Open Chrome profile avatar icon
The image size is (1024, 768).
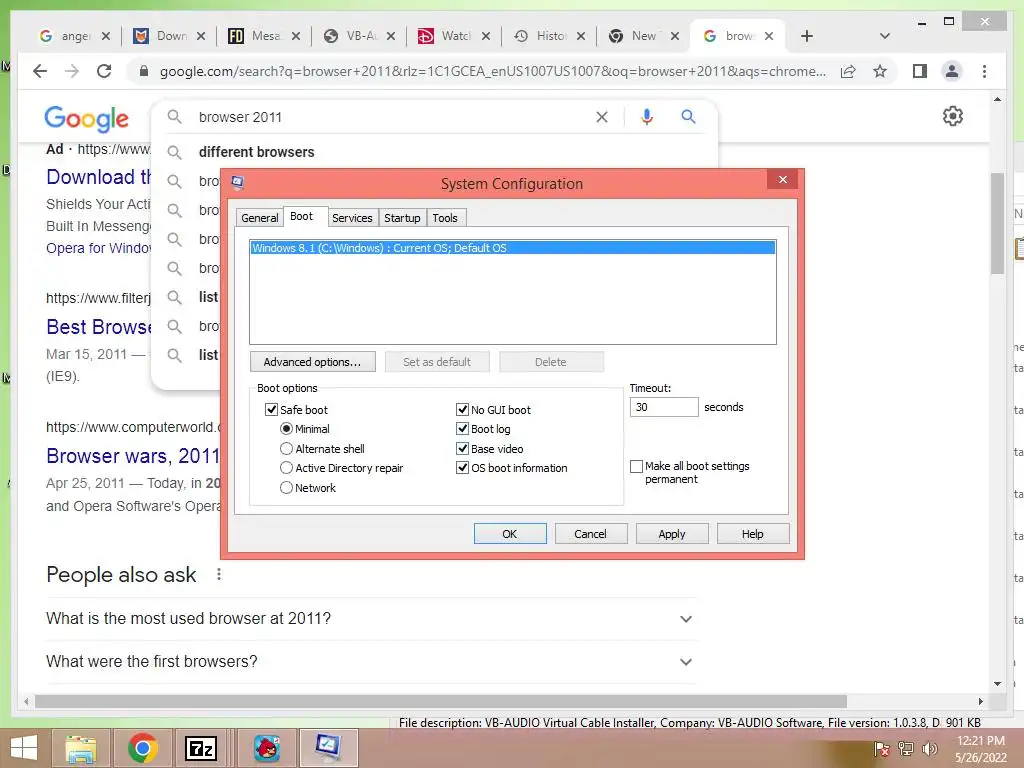pos(952,71)
